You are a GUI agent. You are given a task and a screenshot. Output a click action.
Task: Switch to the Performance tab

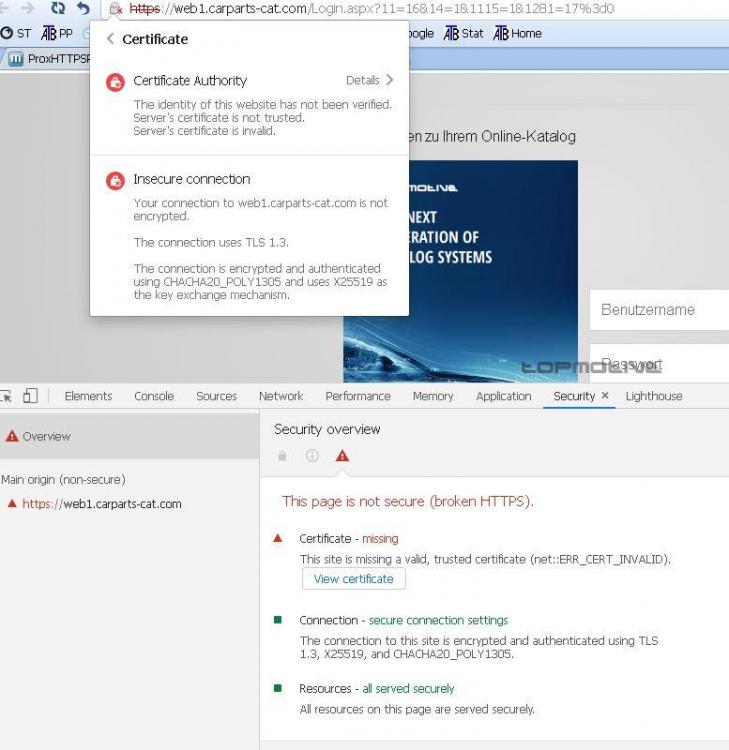tap(358, 396)
